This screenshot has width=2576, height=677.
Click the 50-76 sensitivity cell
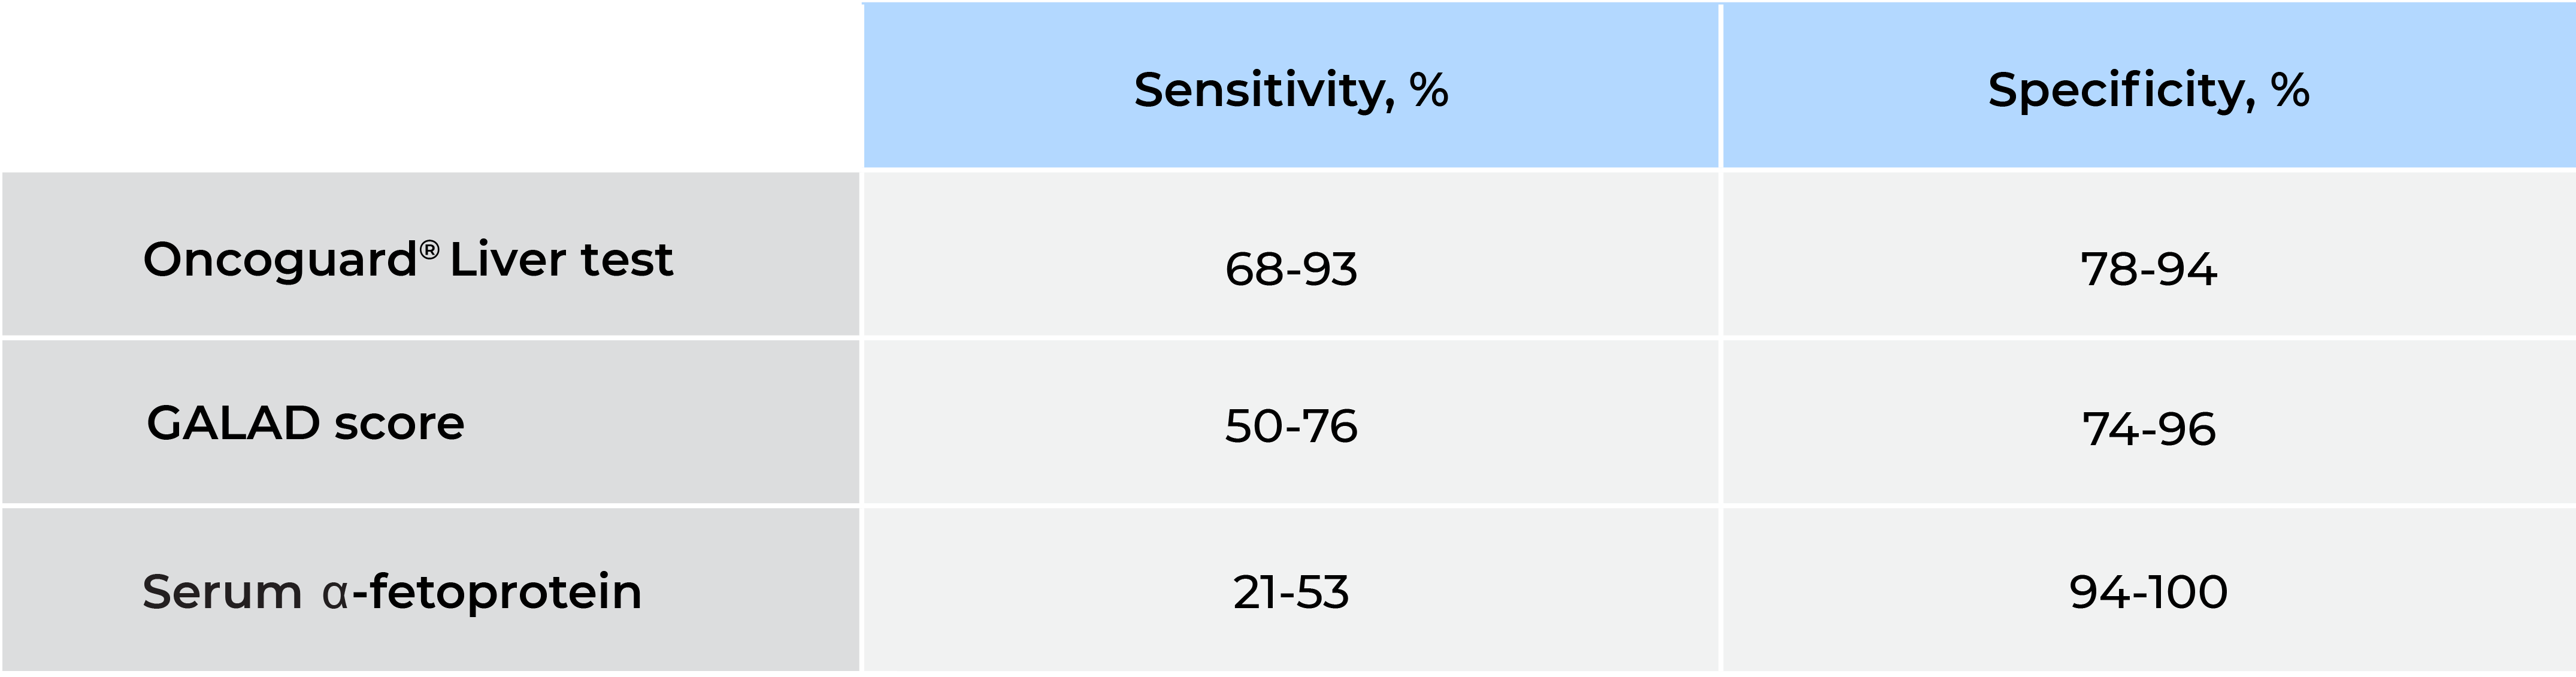[1291, 427]
